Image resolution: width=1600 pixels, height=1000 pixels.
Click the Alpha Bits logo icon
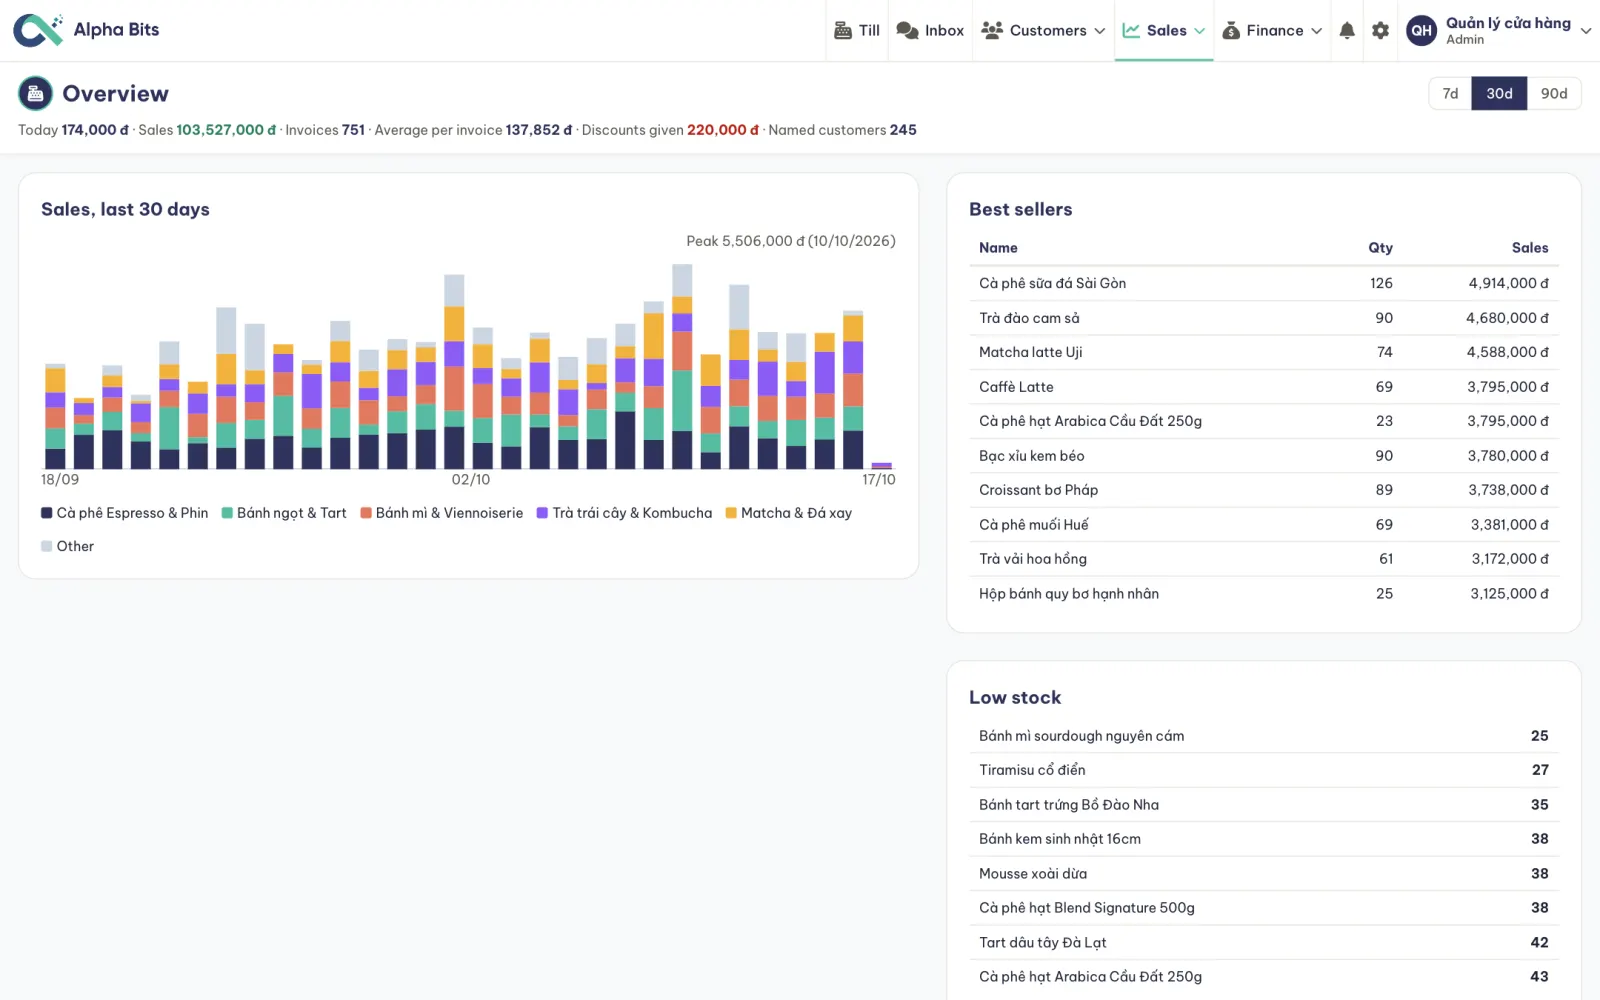click(38, 30)
